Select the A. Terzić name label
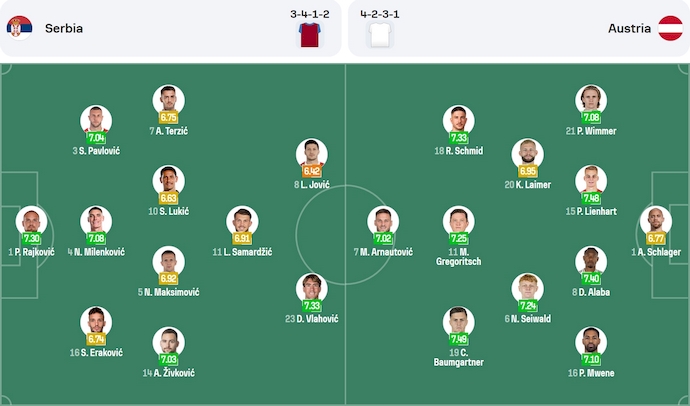 click(x=169, y=131)
